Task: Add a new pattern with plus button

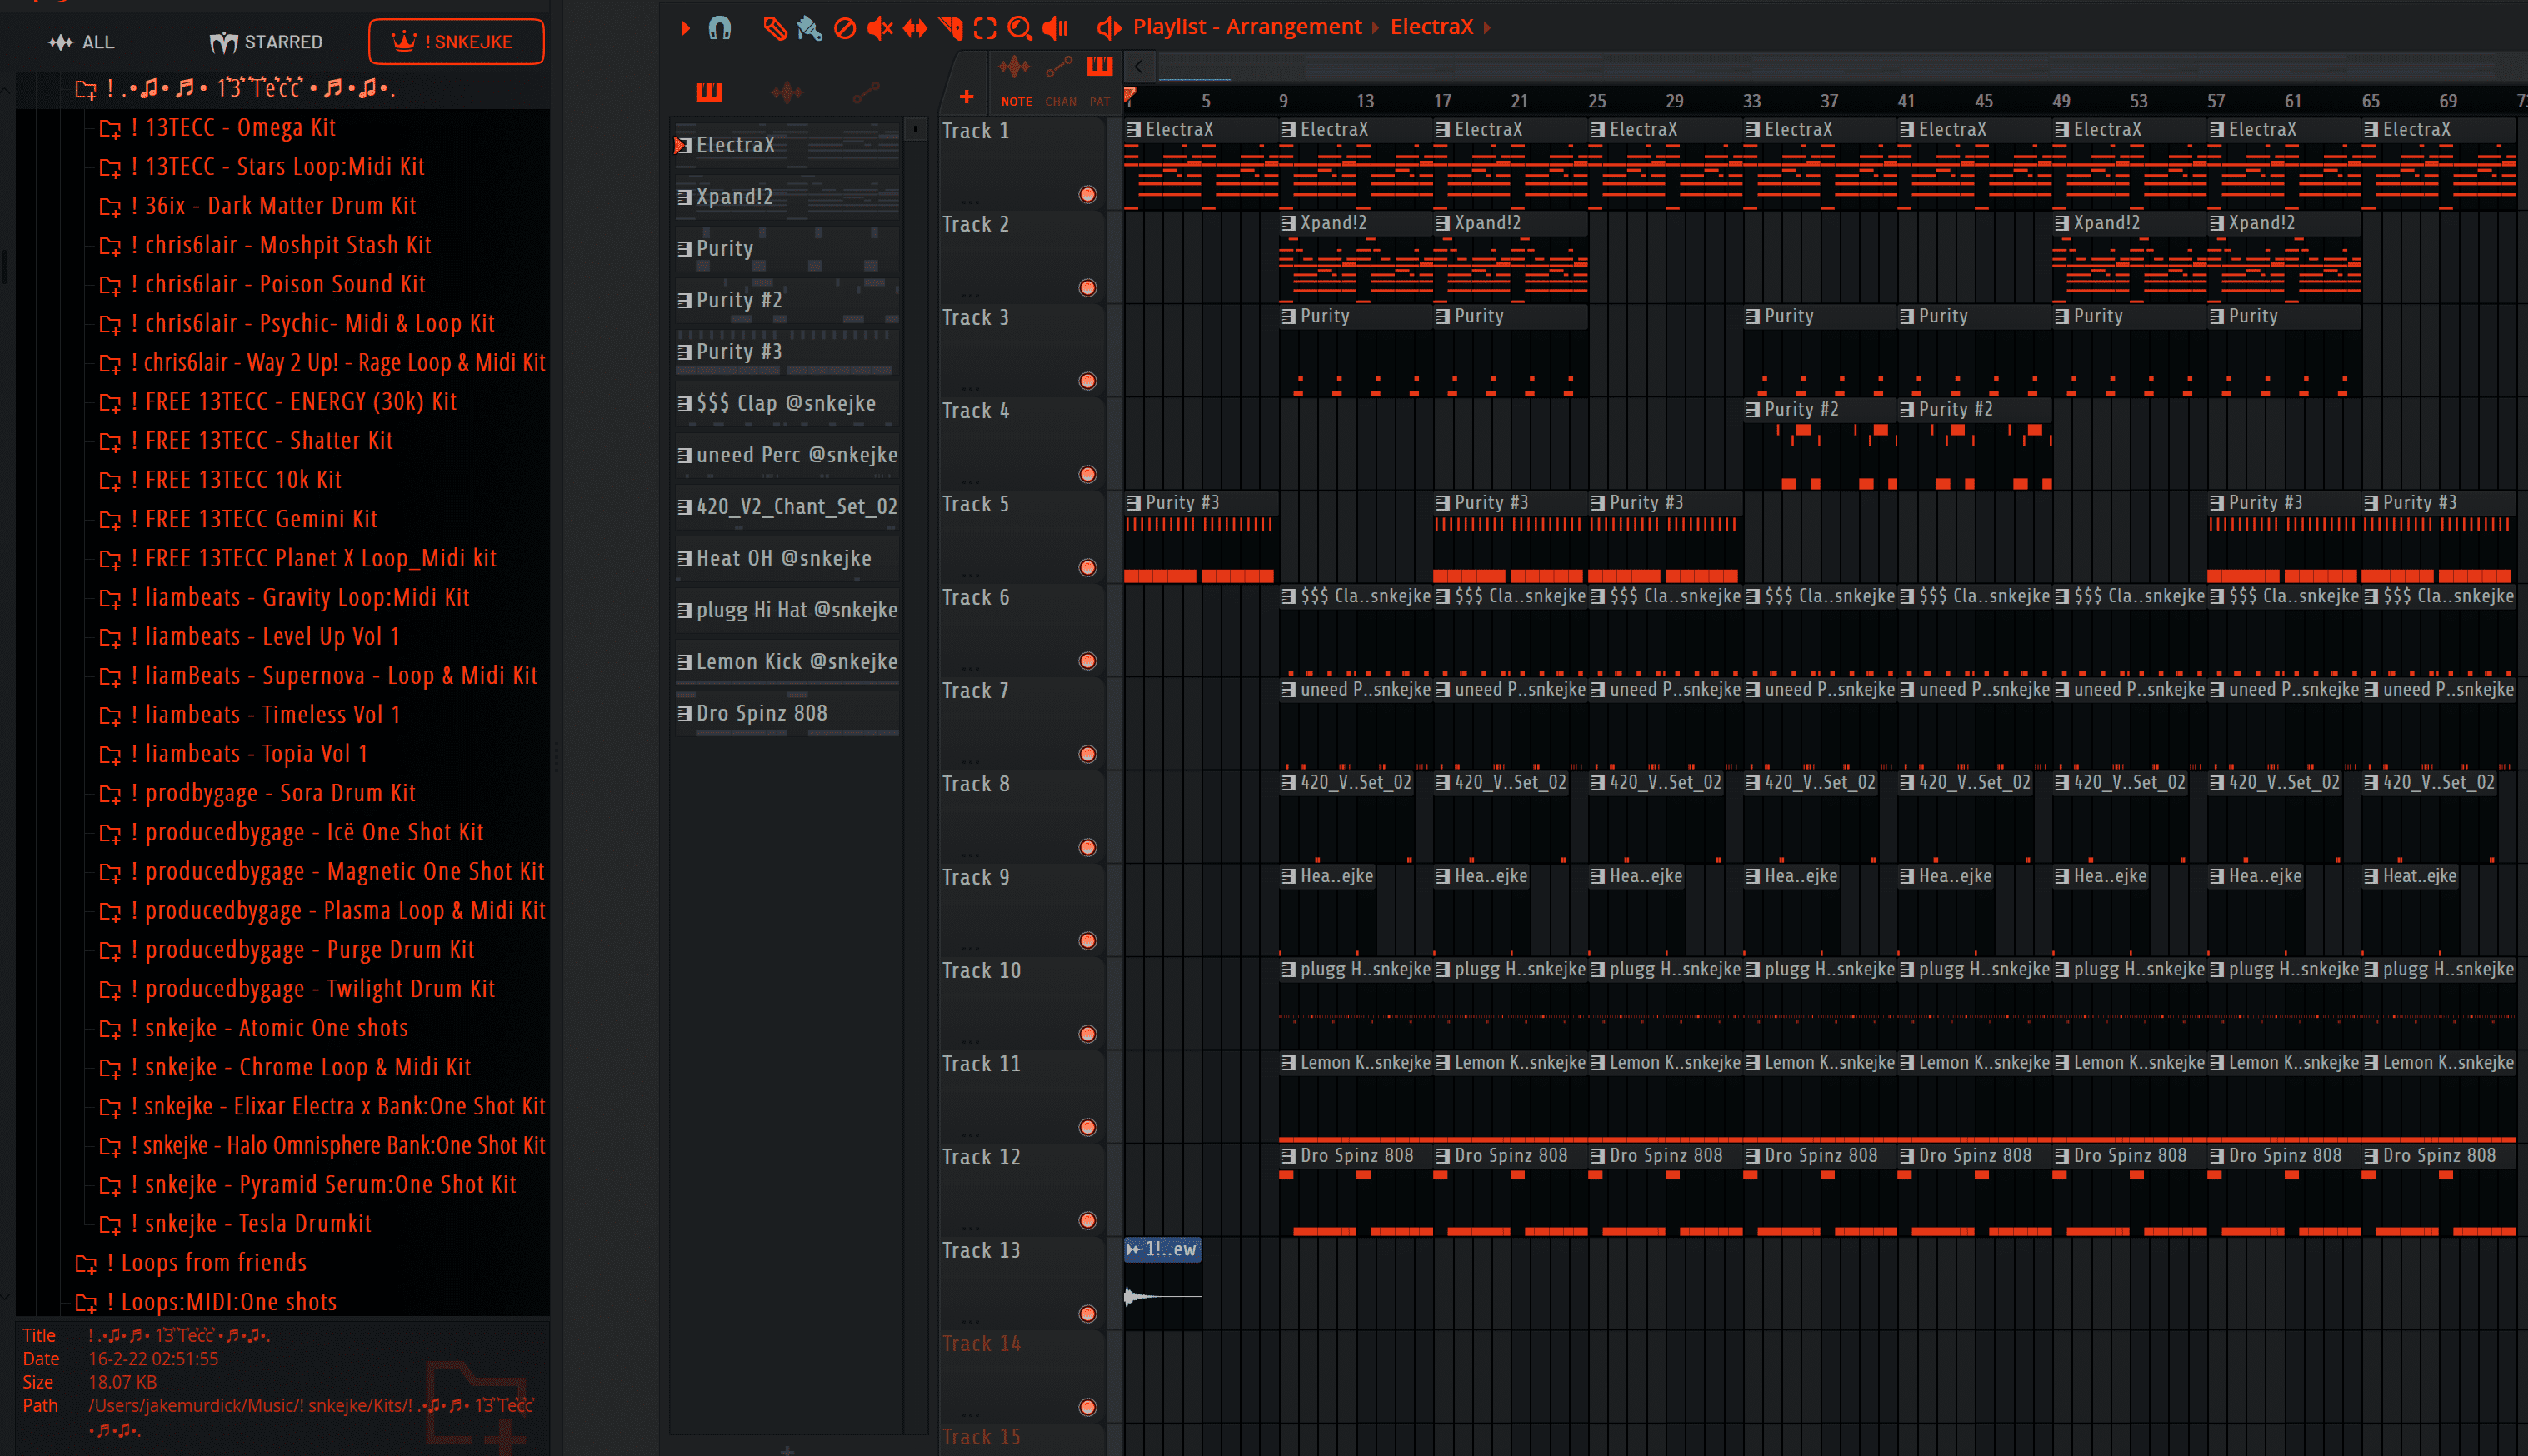Action: [x=966, y=97]
